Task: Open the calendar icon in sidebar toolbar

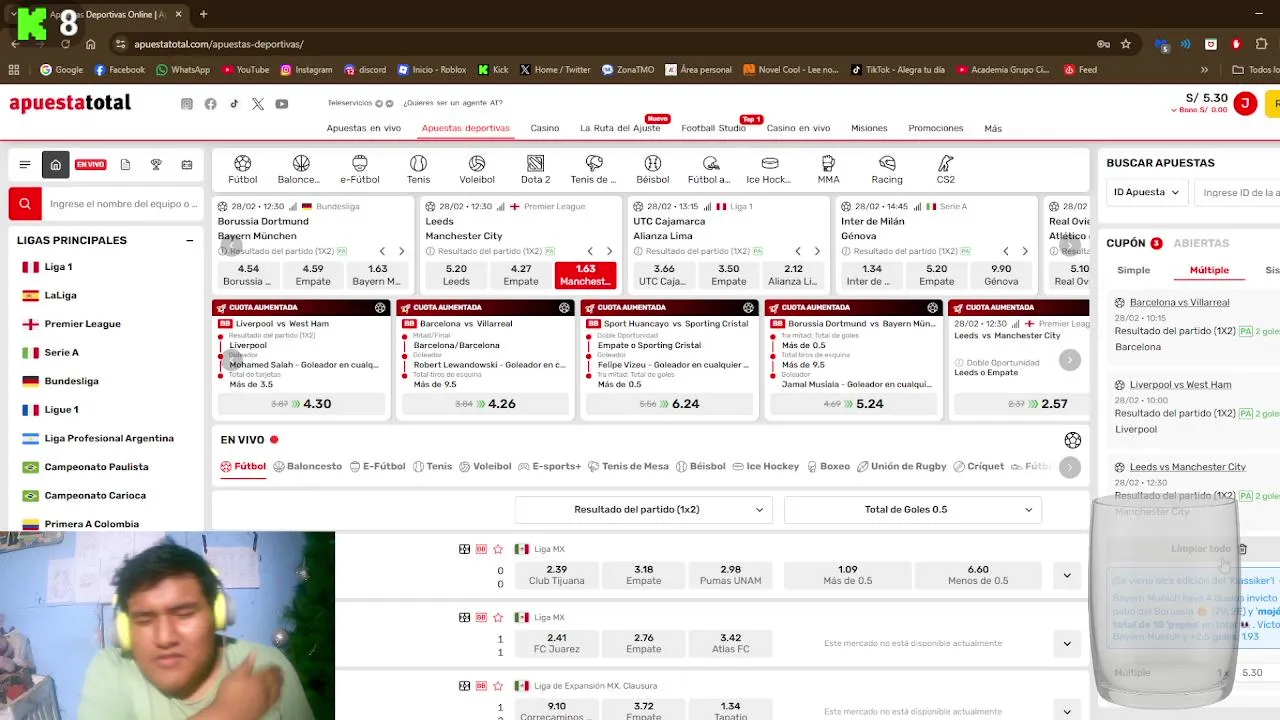Action: coord(187,165)
